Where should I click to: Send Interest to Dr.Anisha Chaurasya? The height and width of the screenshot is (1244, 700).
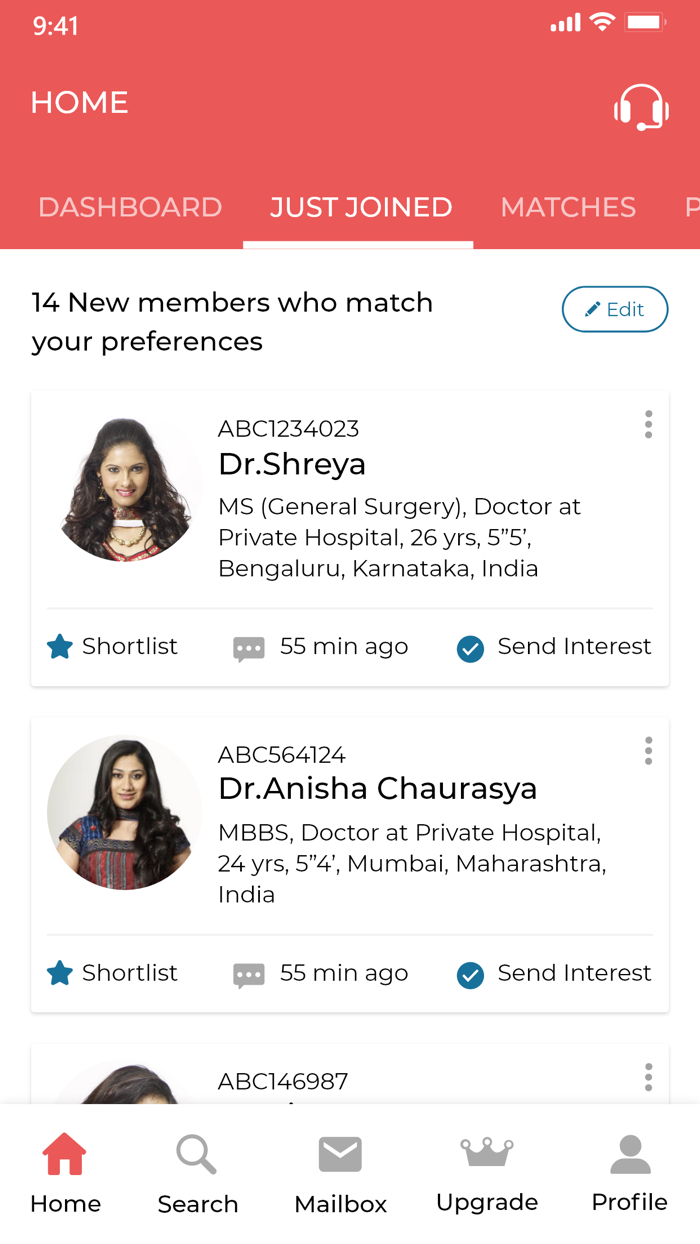click(x=469, y=975)
